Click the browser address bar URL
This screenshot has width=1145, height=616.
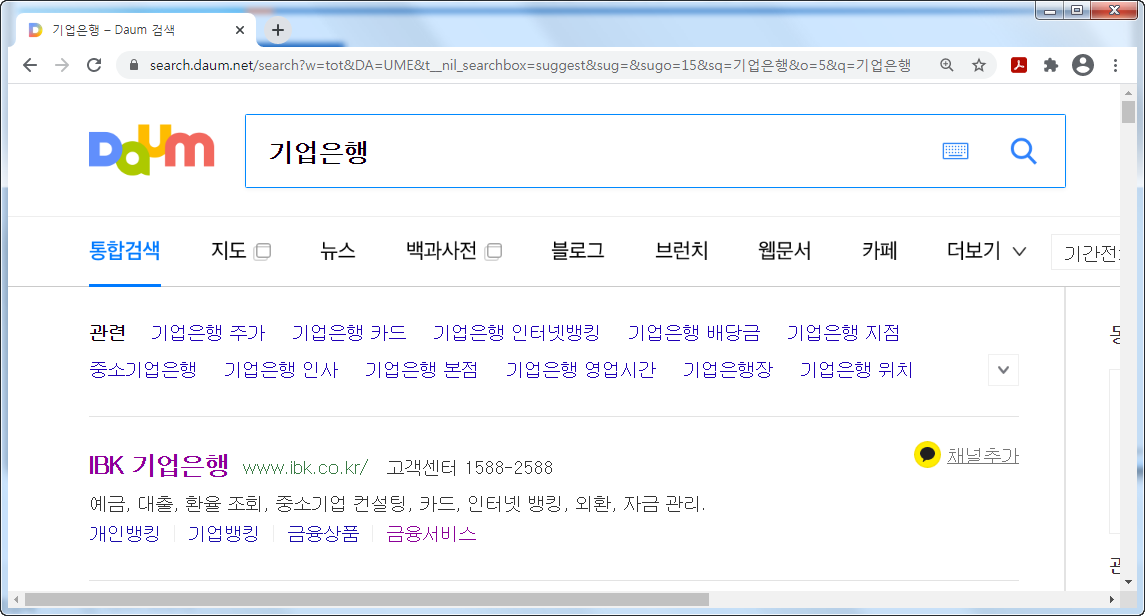(x=530, y=65)
